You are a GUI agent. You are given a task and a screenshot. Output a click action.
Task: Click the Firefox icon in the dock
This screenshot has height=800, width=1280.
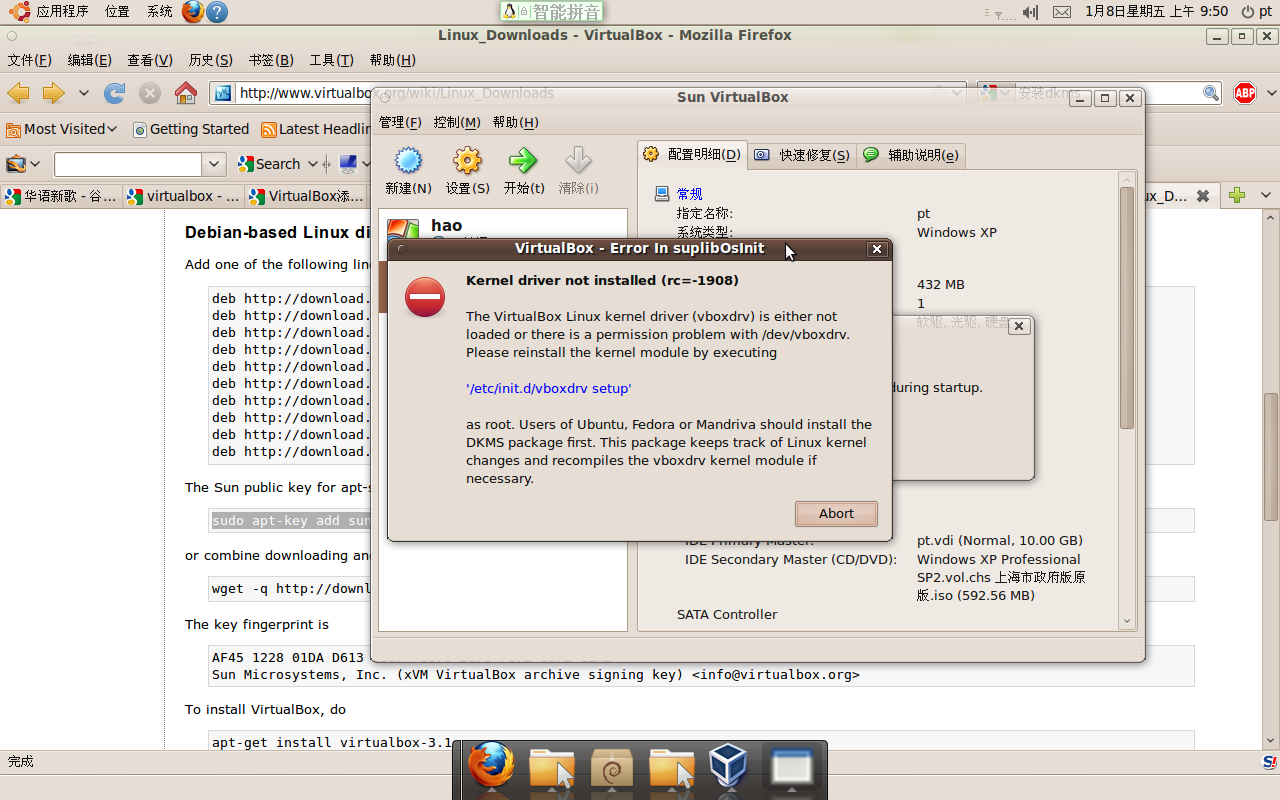coord(492,767)
